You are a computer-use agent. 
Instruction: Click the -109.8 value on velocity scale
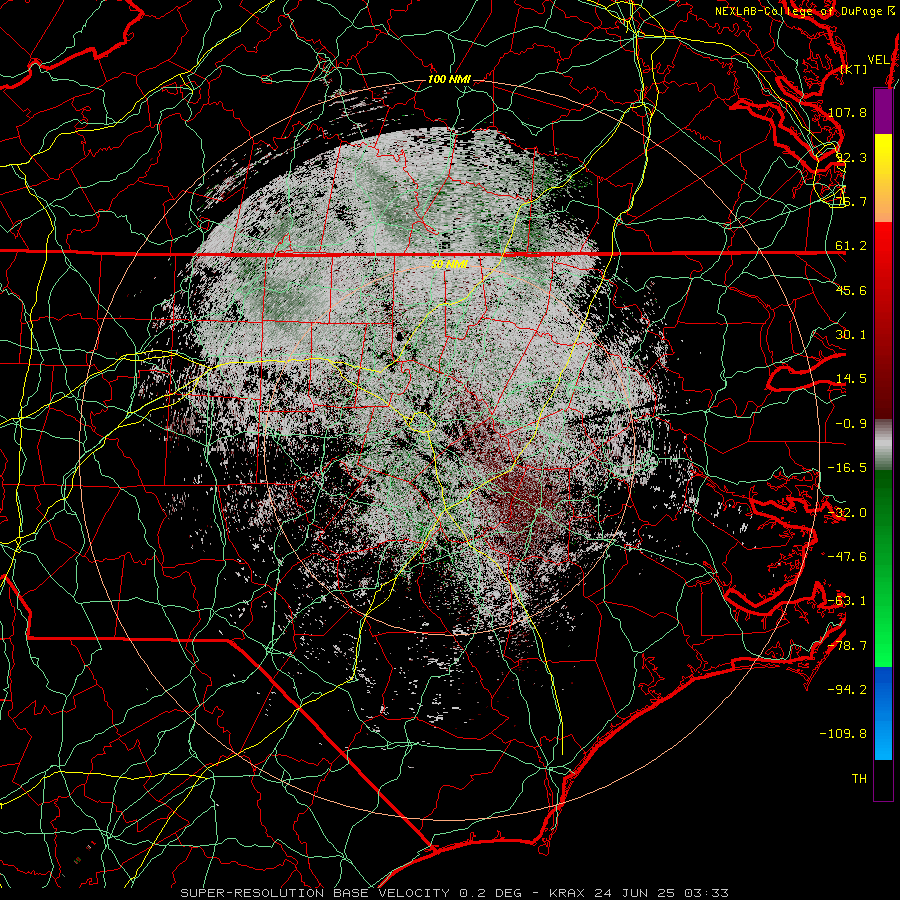point(843,734)
